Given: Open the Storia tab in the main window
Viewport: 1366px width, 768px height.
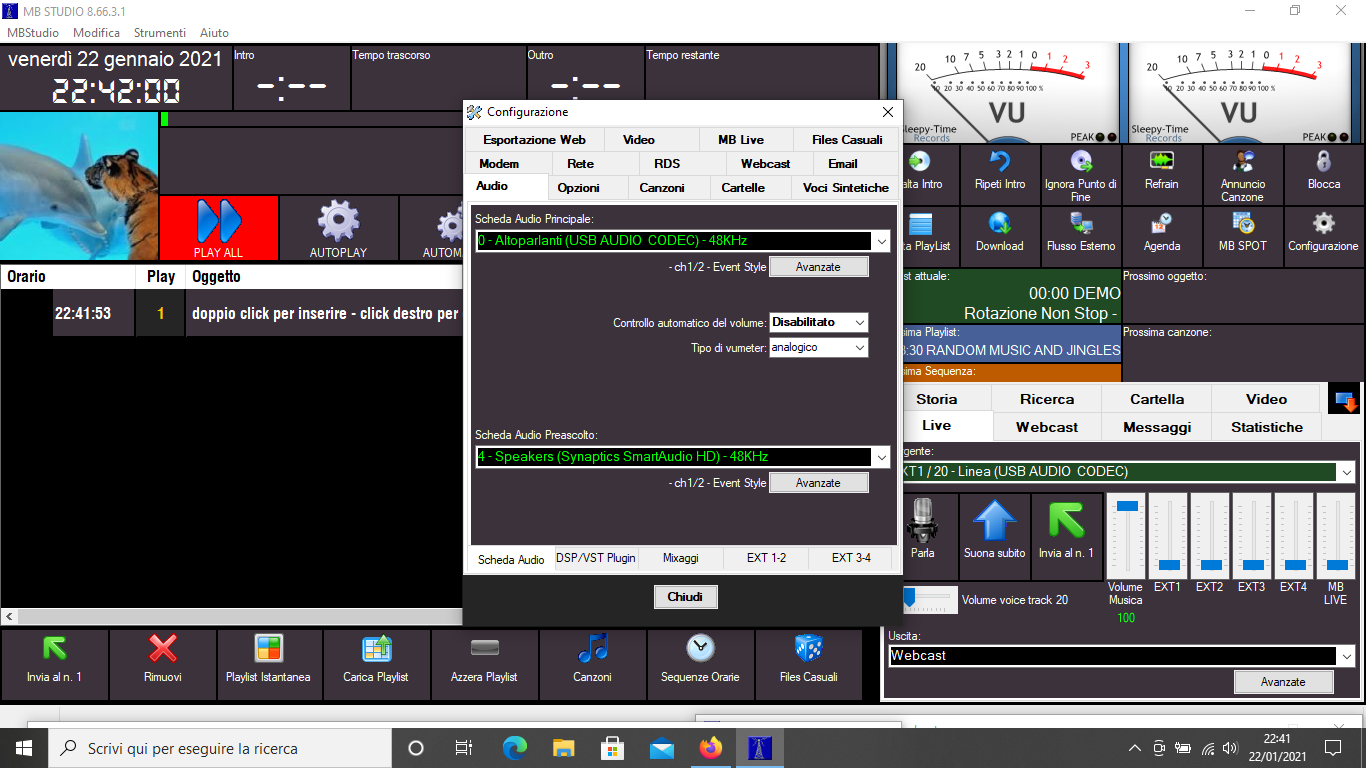Looking at the screenshot, I should [x=937, y=399].
